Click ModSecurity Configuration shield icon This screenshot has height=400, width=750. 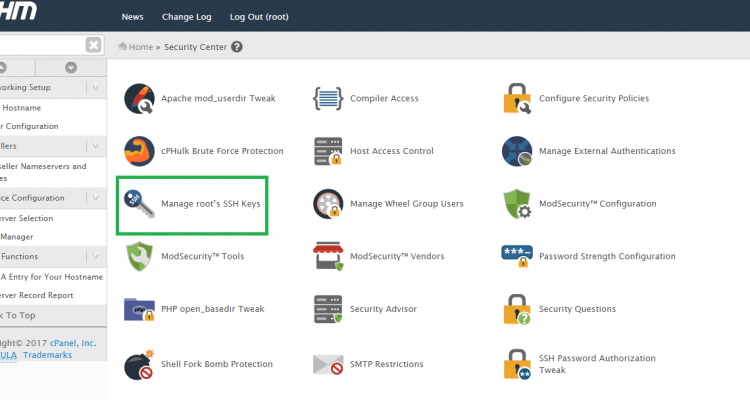[x=517, y=204]
